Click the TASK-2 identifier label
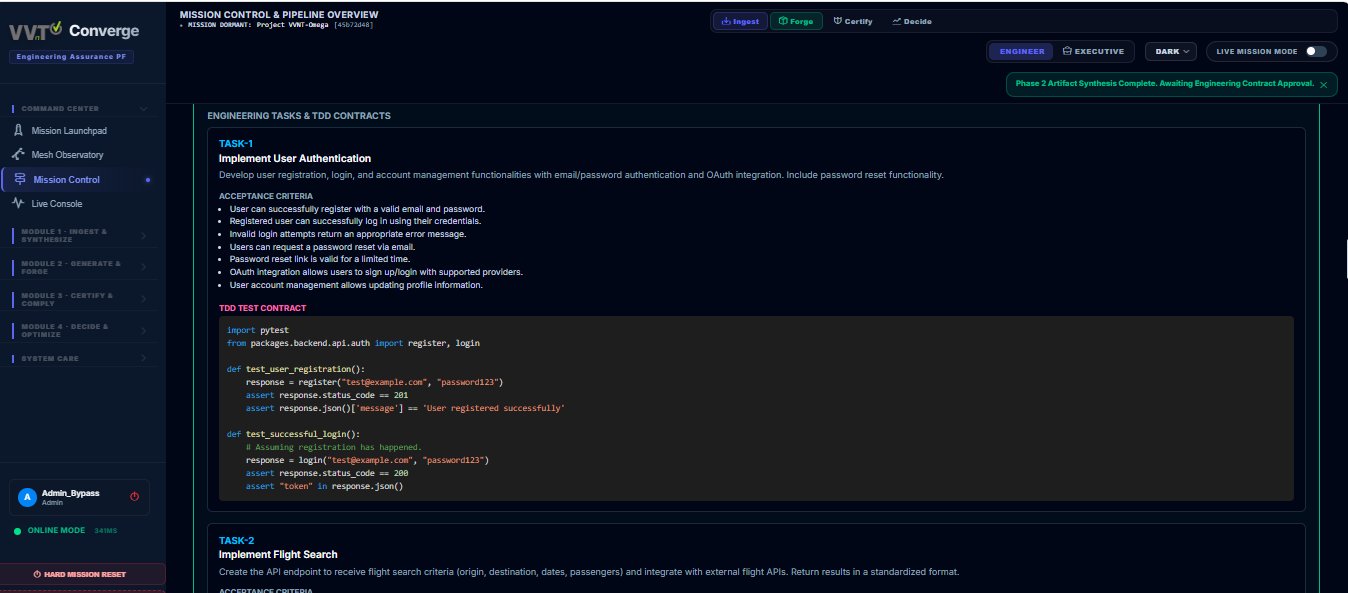 236,540
